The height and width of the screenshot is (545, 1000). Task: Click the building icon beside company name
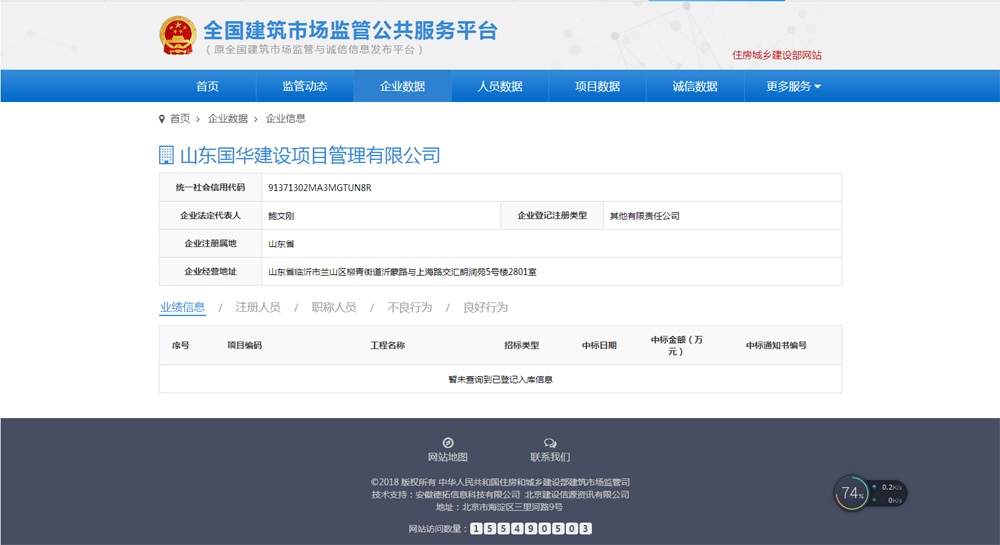point(166,155)
